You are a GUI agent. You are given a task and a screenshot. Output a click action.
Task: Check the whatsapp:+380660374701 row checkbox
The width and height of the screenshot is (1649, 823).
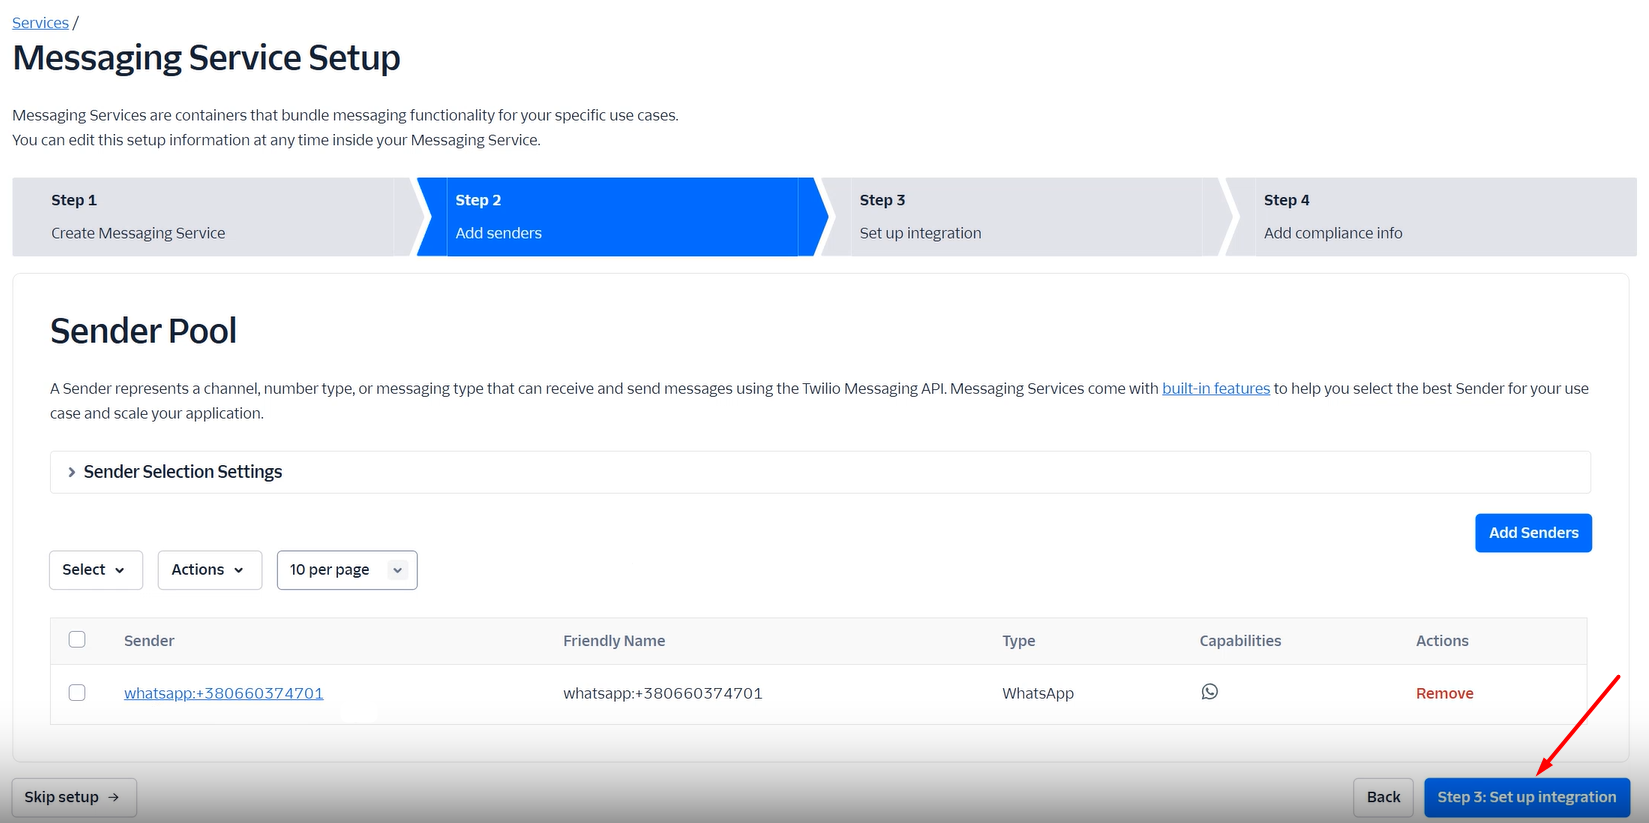click(x=77, y=693)
